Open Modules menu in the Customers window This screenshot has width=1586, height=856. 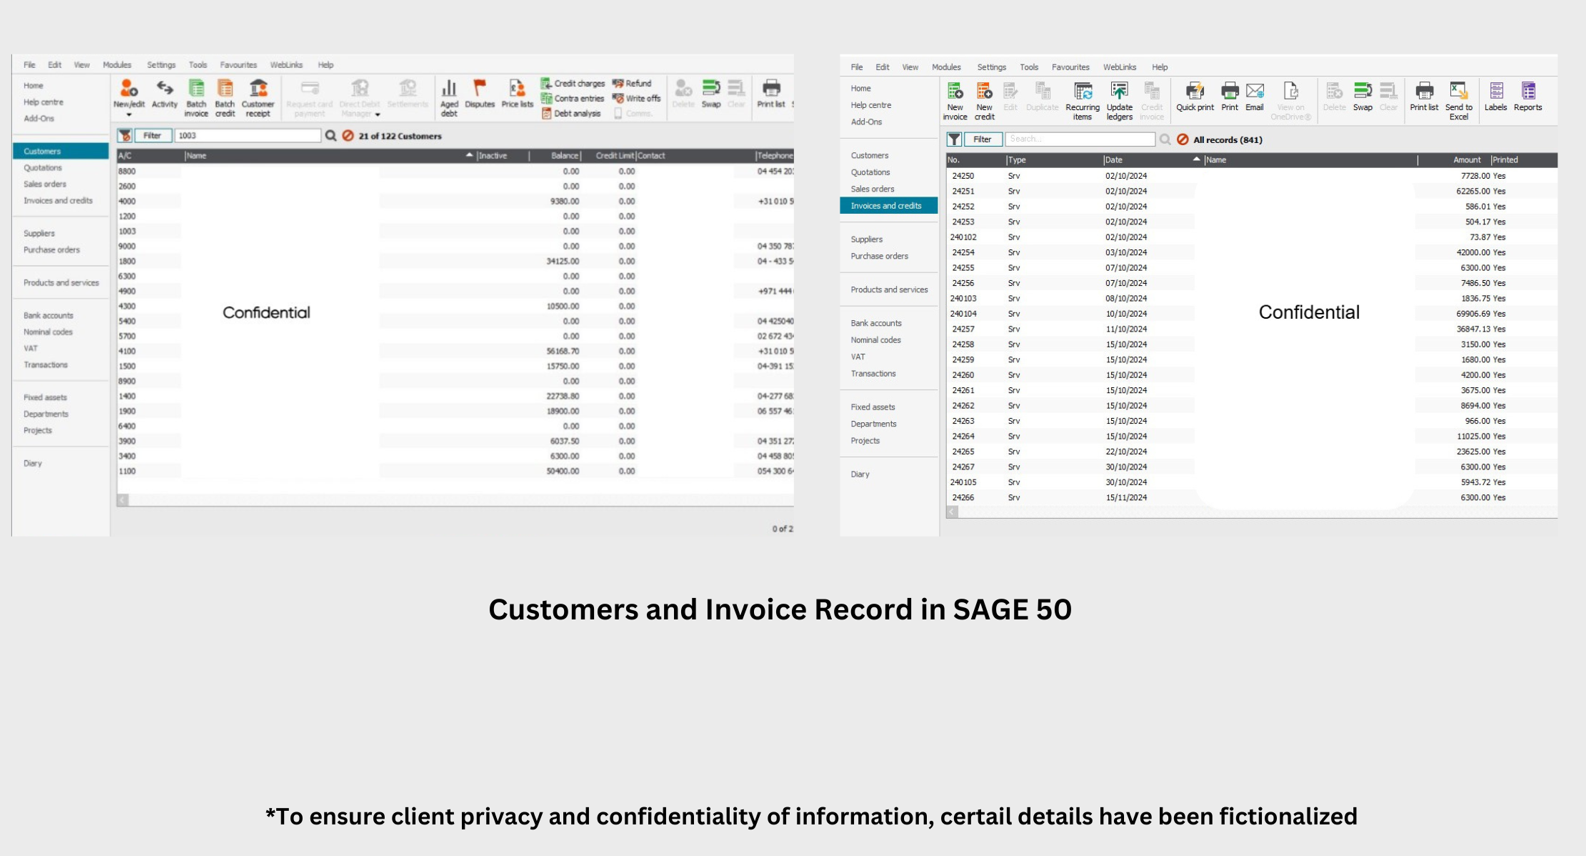point(117,65)
